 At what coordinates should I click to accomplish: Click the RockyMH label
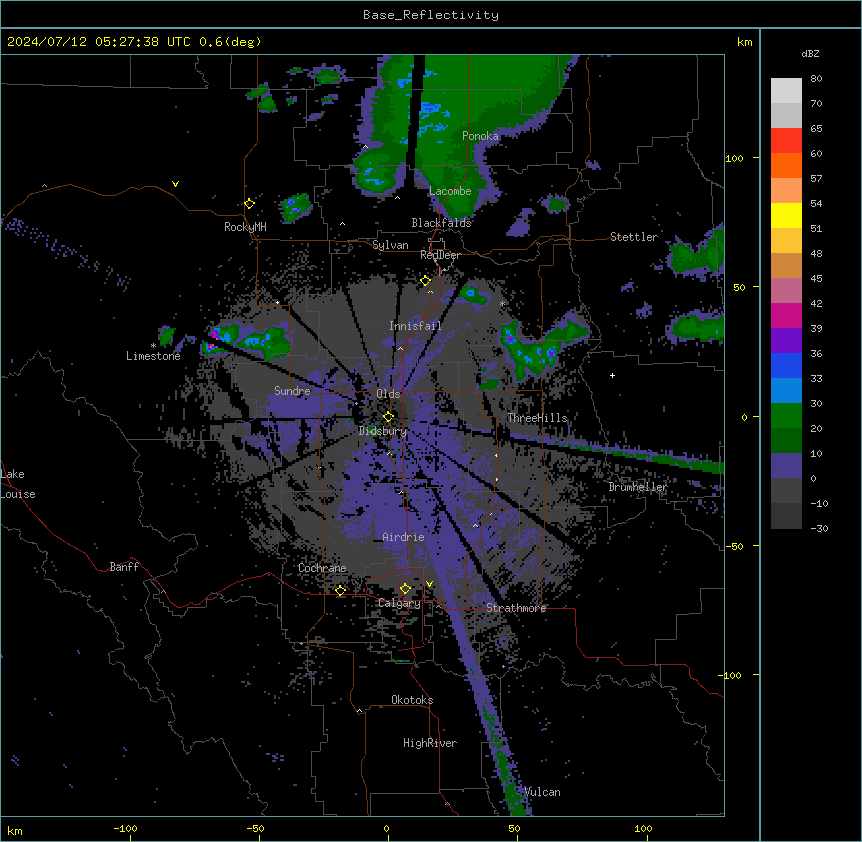click(245, 227)
